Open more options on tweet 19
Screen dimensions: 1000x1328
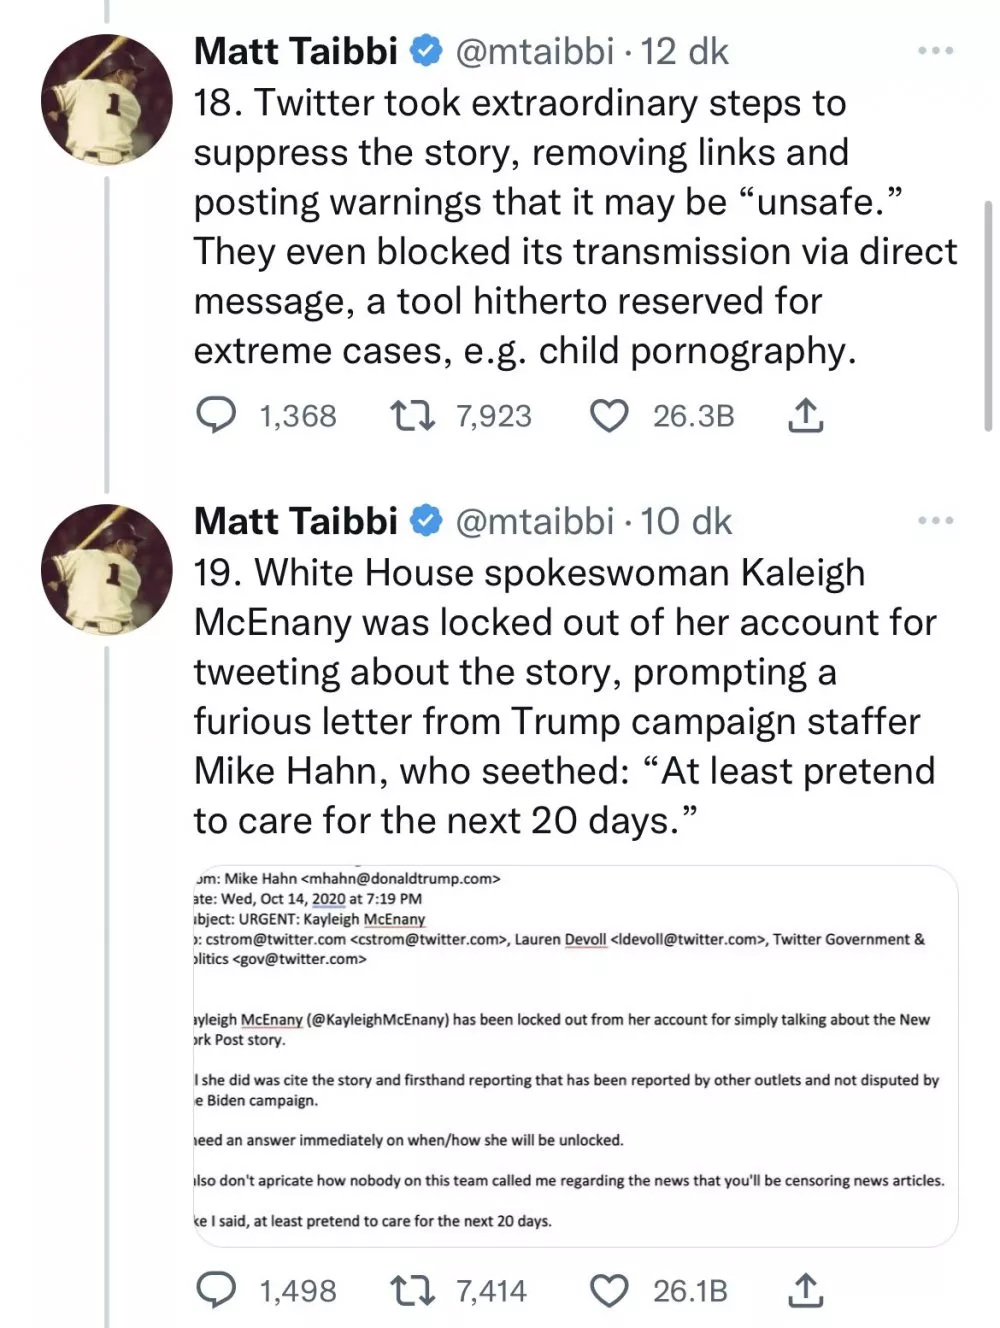tap(935, 520)
